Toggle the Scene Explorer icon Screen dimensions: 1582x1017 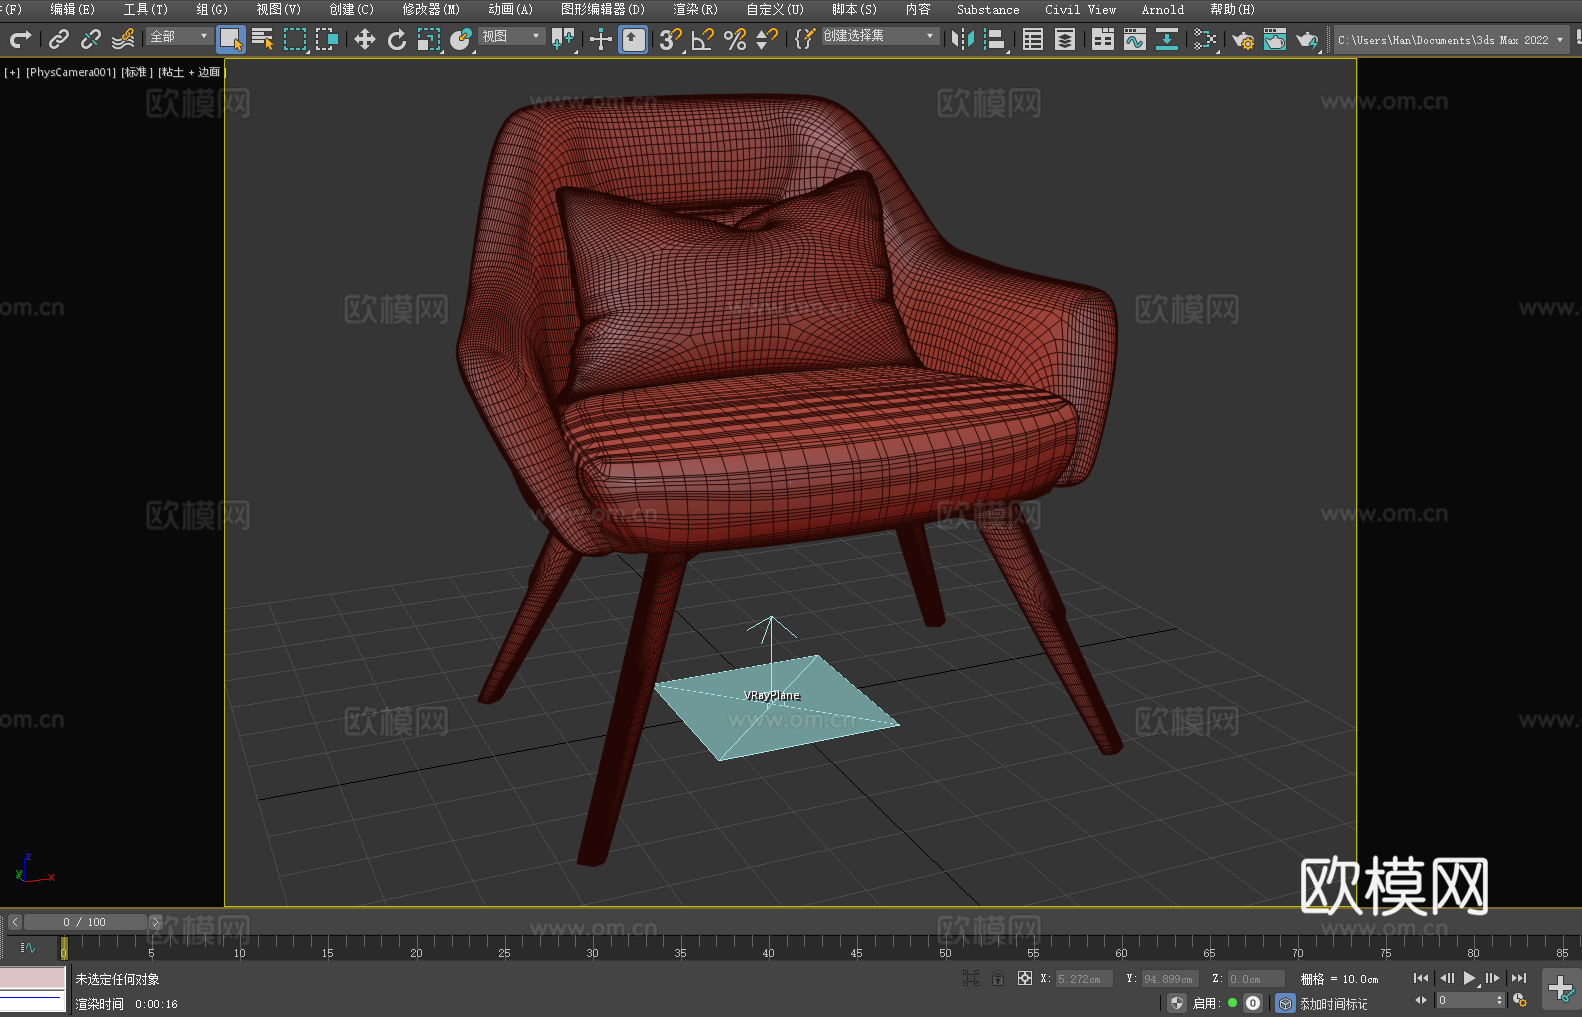[1033, 39]
